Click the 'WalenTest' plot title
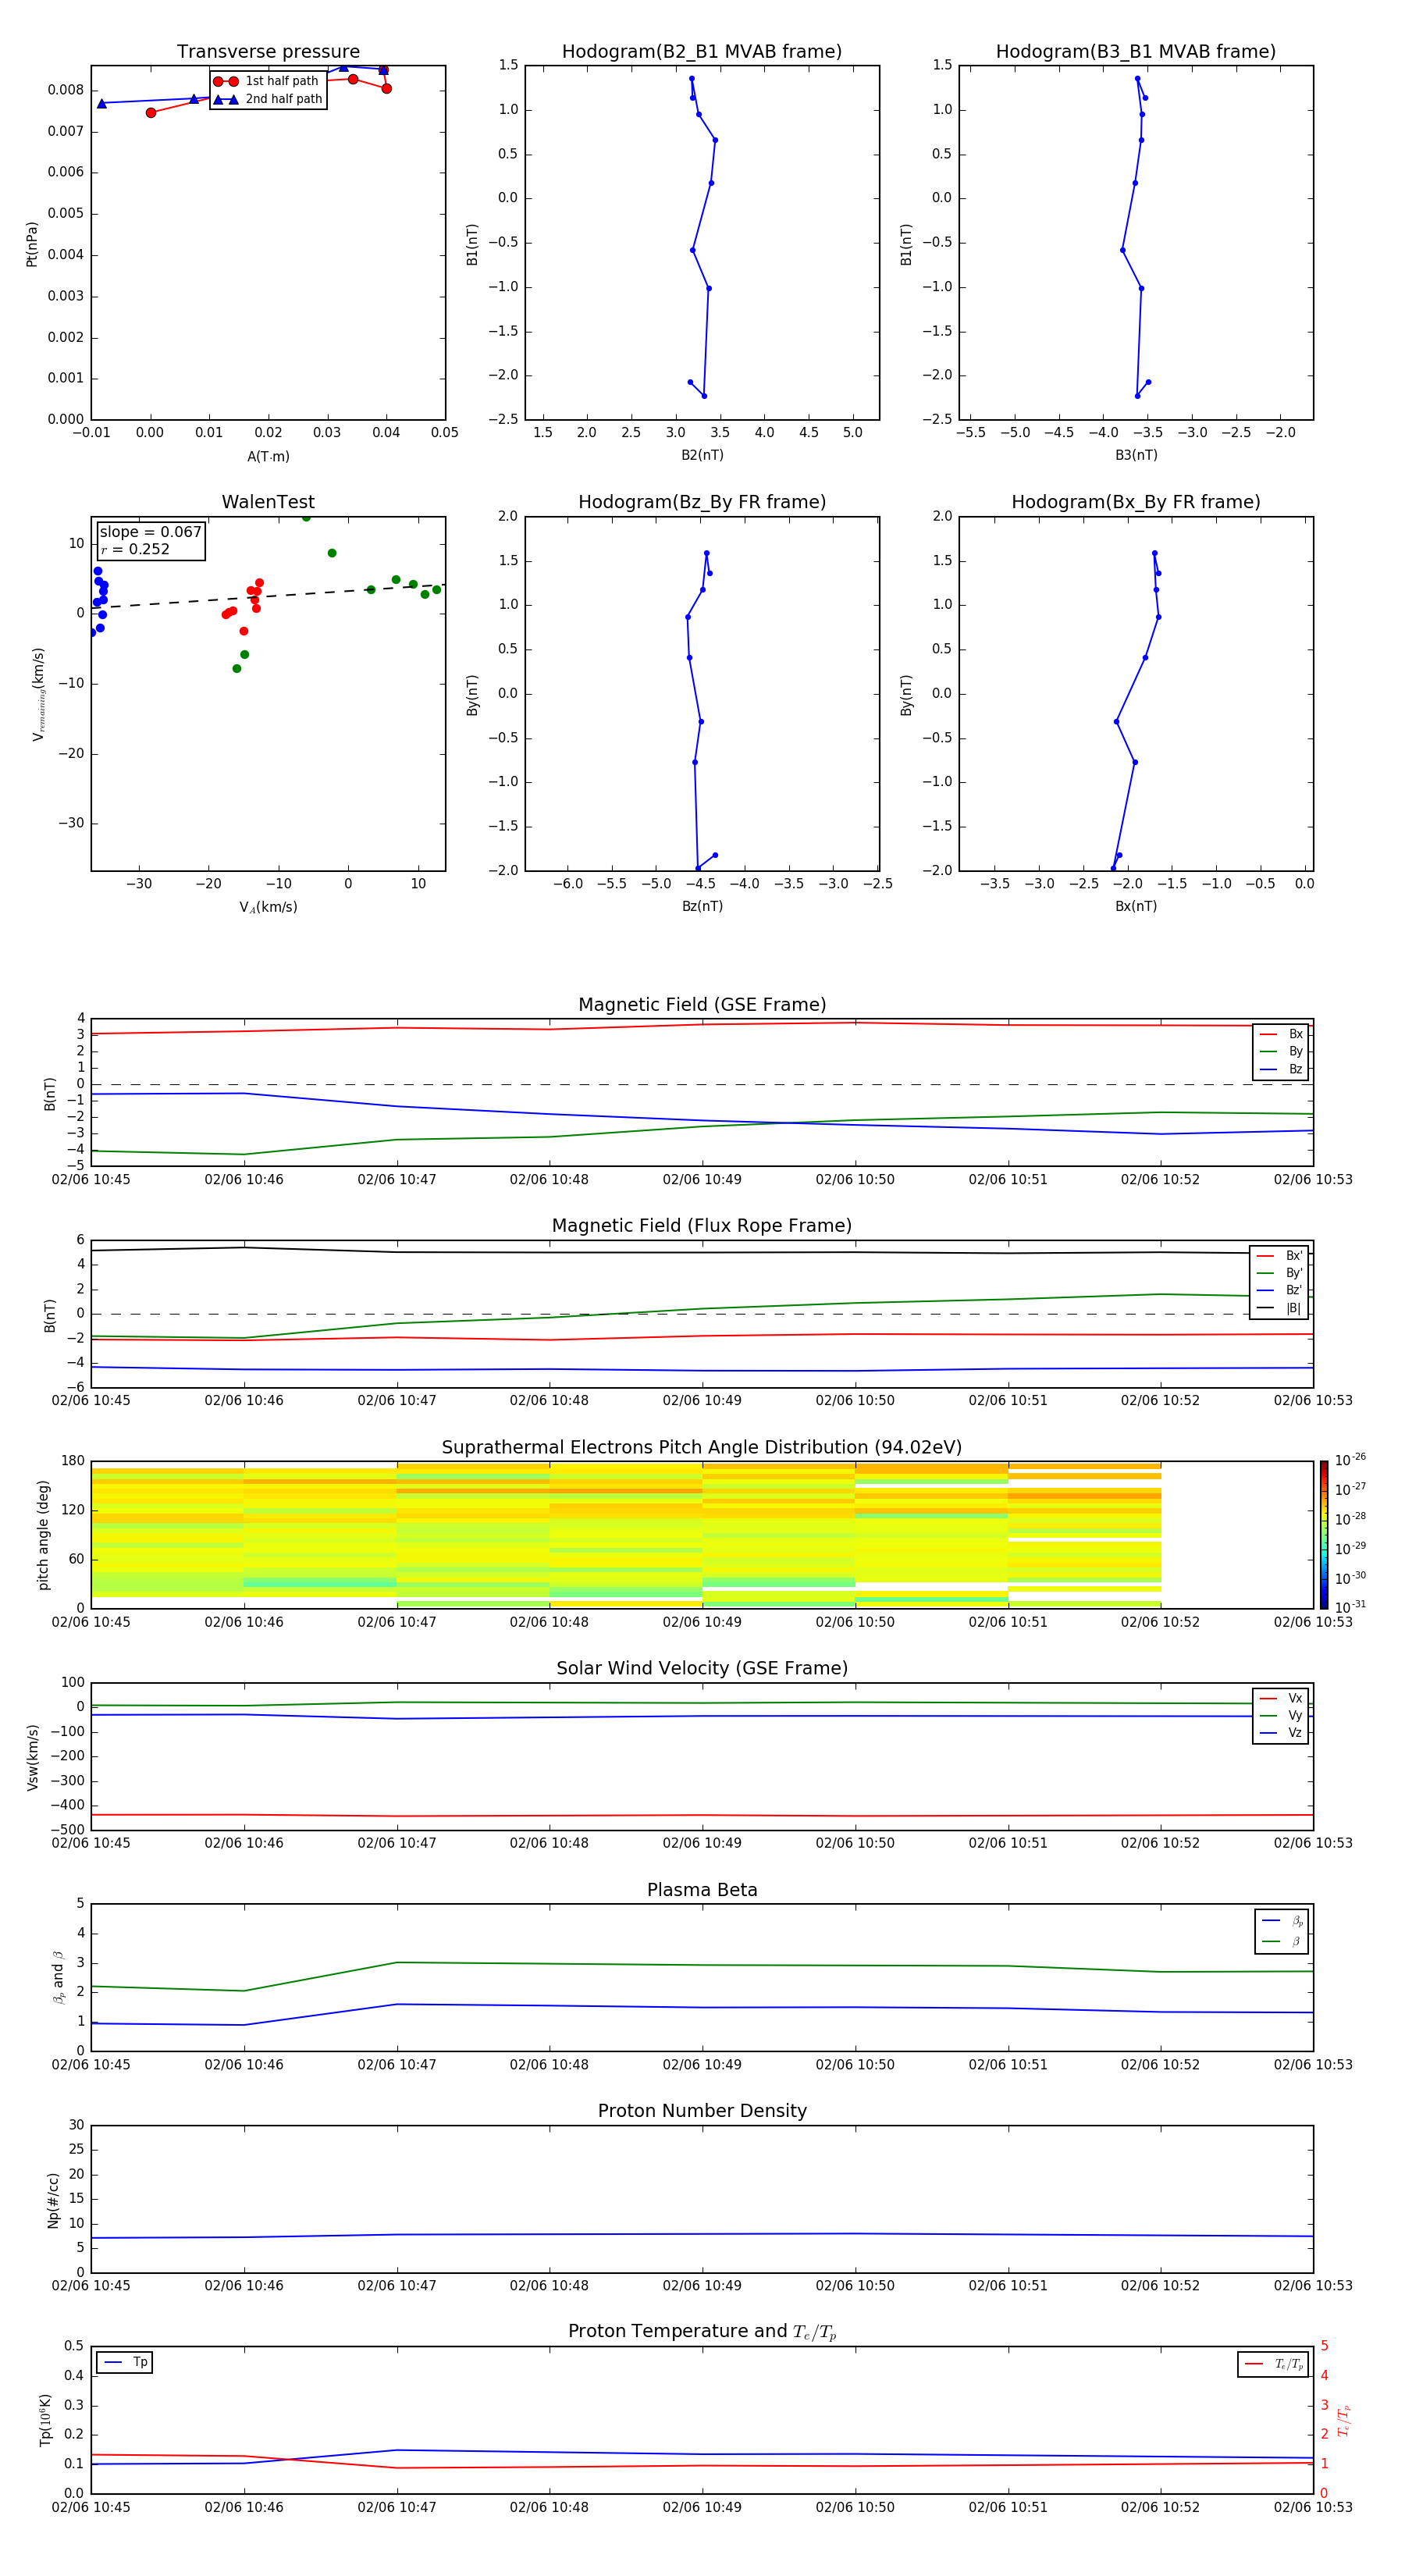This screenshot has height=2576, width=1405. click(x=268, y=502)
